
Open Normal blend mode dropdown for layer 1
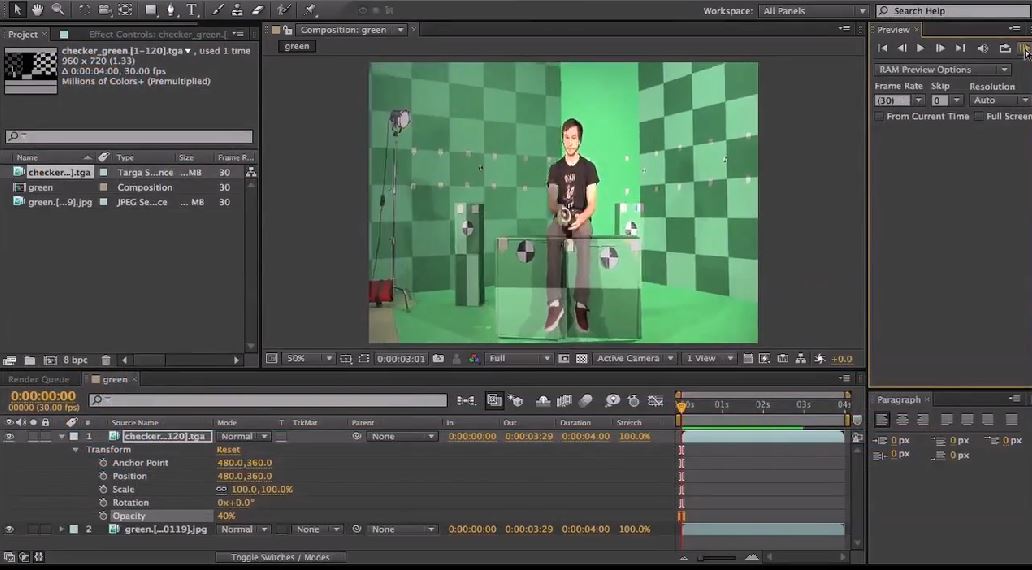pos(244,436)
